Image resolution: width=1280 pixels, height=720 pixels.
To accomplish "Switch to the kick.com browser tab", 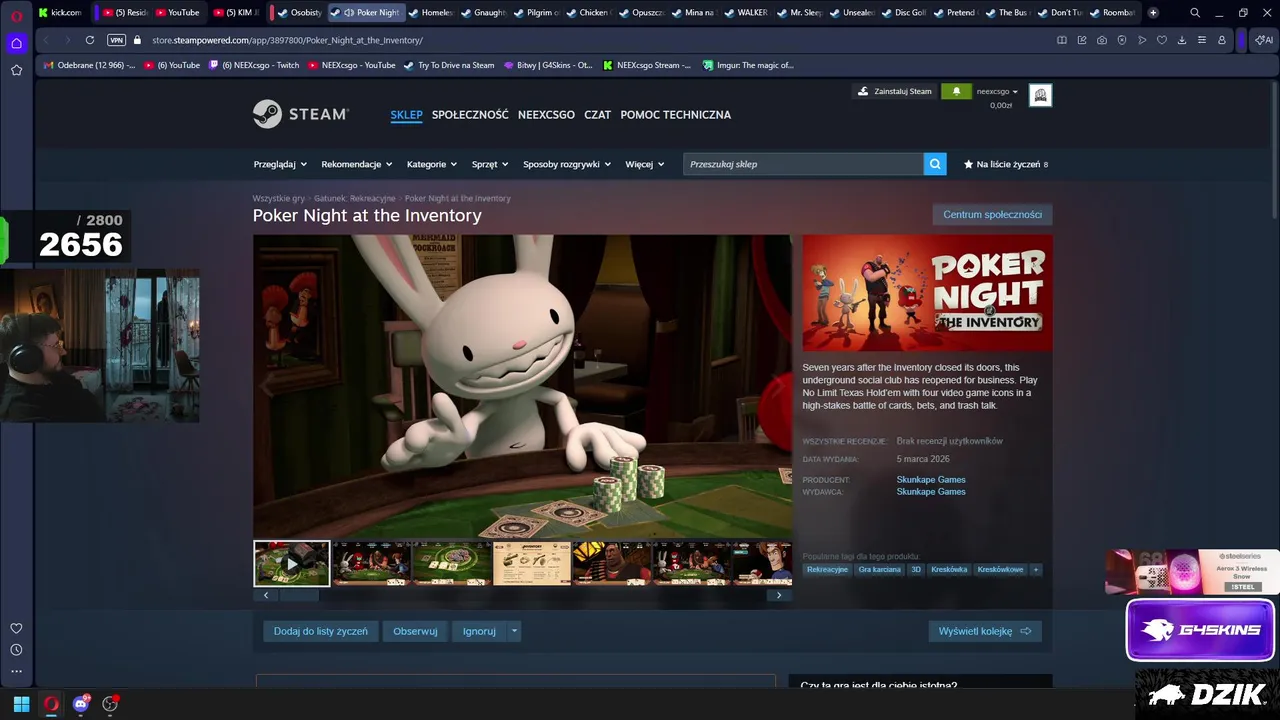I will coord(60,12).
